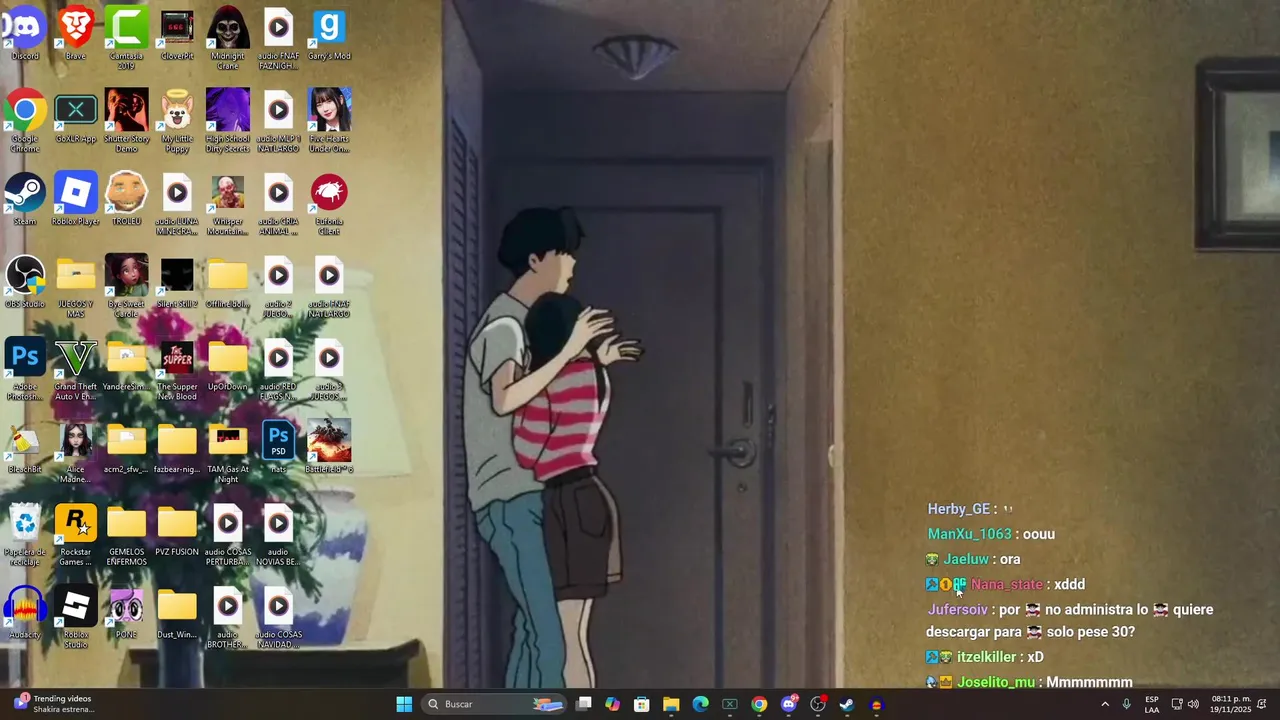Select the Whisper Mountain game icon
Image resolution: width=1280 pixels, height=720 pixels.
[227, 205]
